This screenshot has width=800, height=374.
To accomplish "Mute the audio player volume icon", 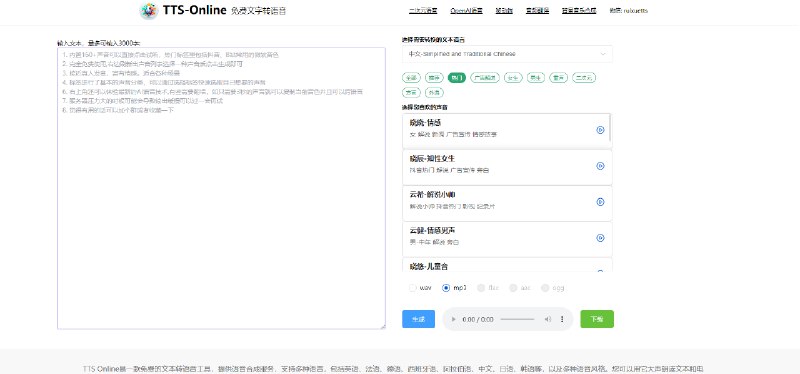I will click(x=547, y=319).
